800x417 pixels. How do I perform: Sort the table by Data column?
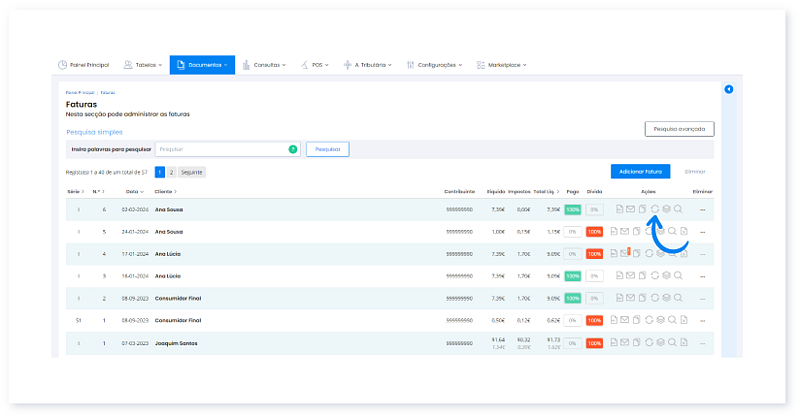(x=133, y=191)
